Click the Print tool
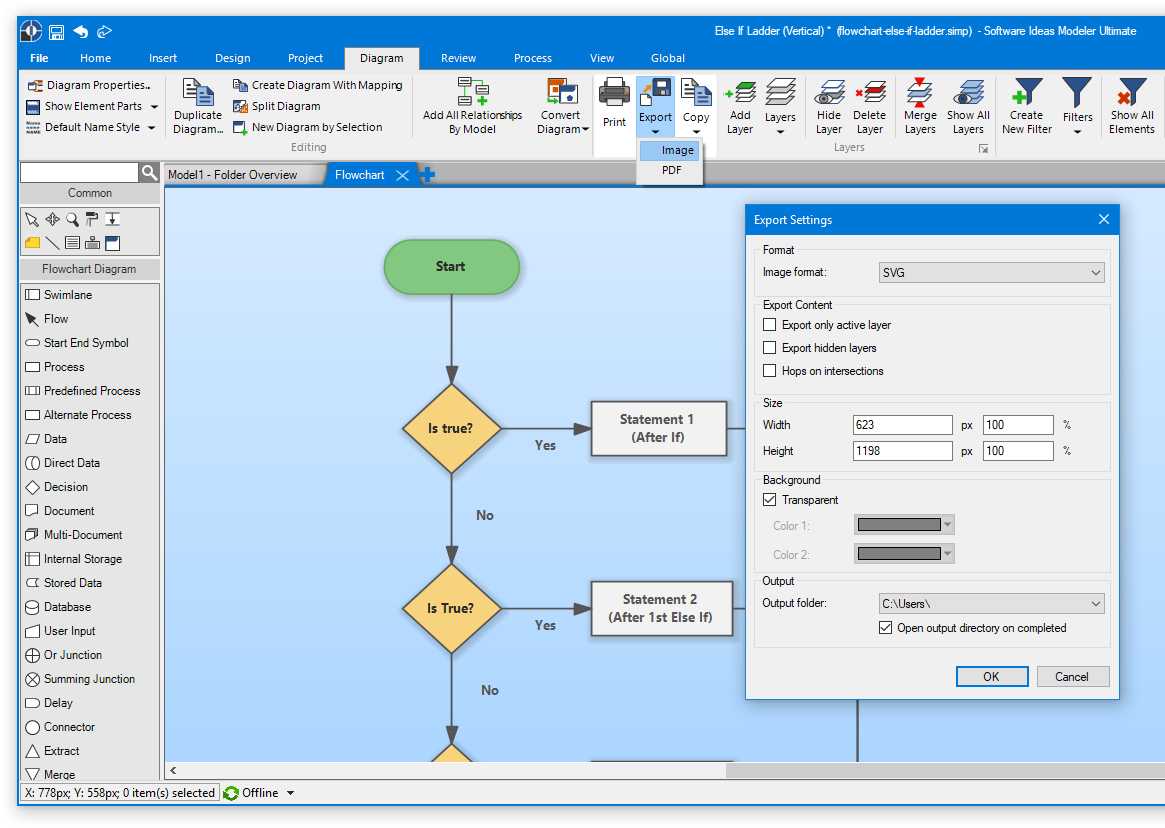Screen dimensions: 1165x828 click(614, 105)
